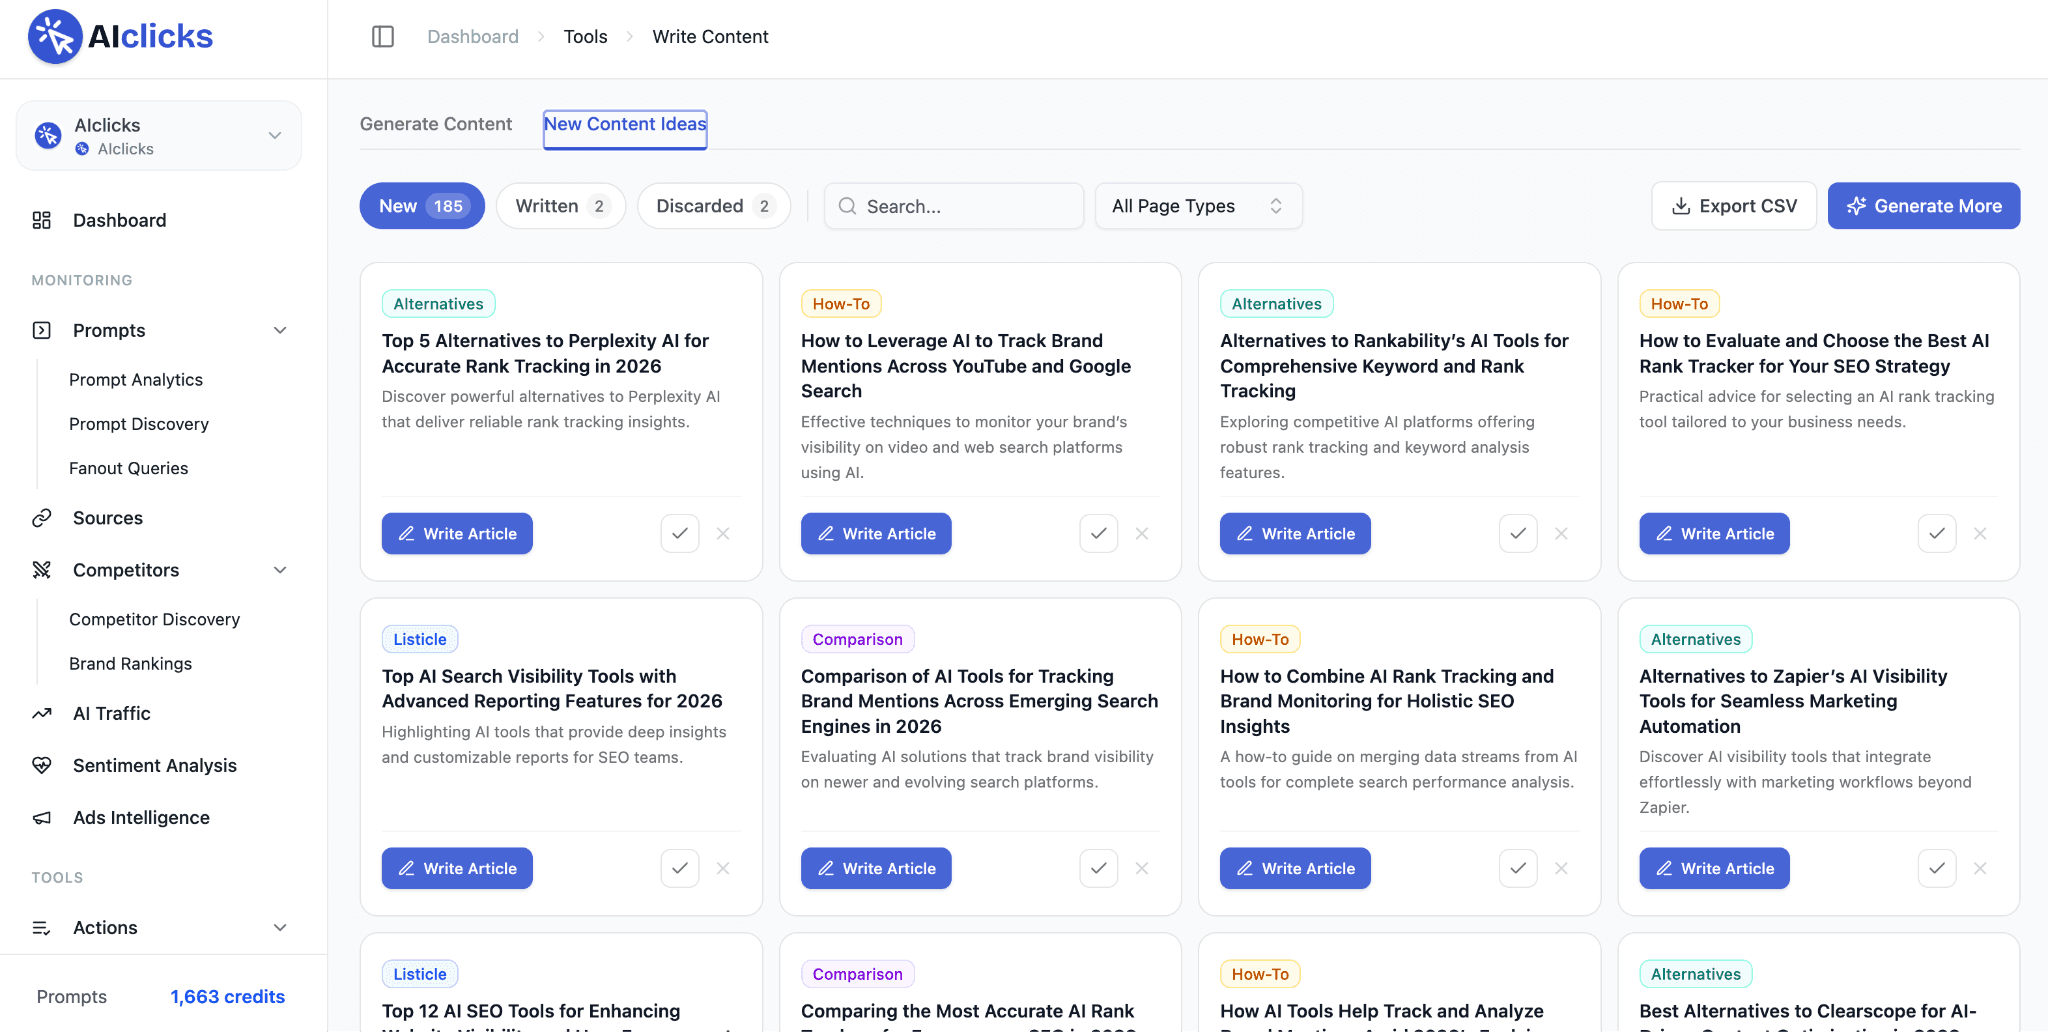
Task: Go to Tools breadcrumb link
Action: (586, 37)
